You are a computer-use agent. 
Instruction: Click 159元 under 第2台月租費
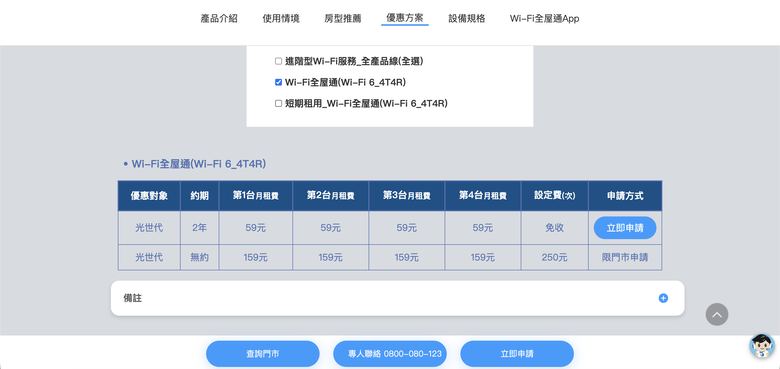click(331, 258)
